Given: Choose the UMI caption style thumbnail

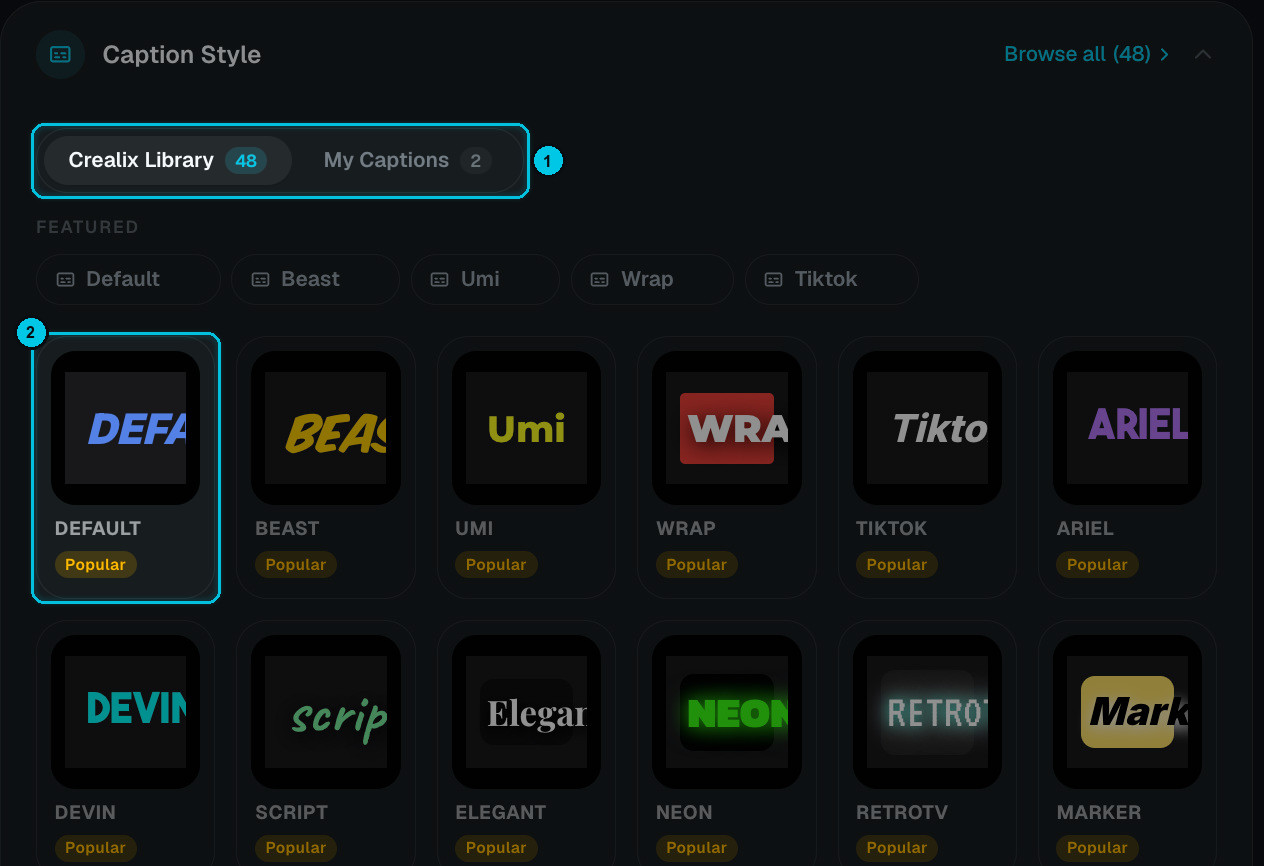Looking at the screenshot, I should (x=527, y=428).
